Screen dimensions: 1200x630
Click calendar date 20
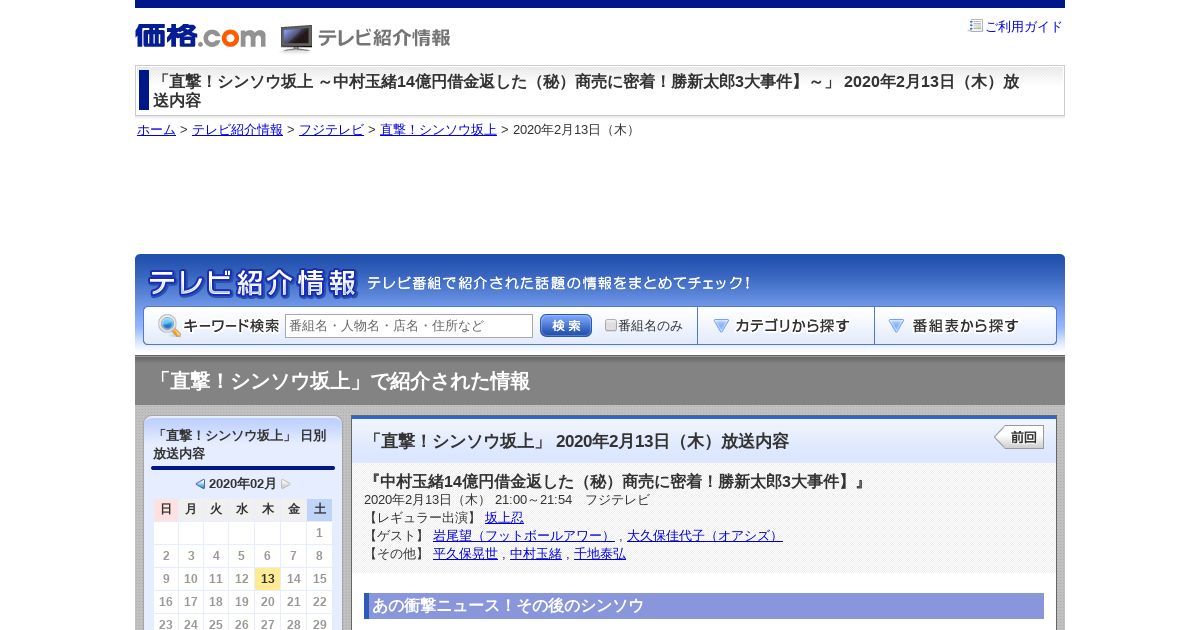tap(267, 602)
